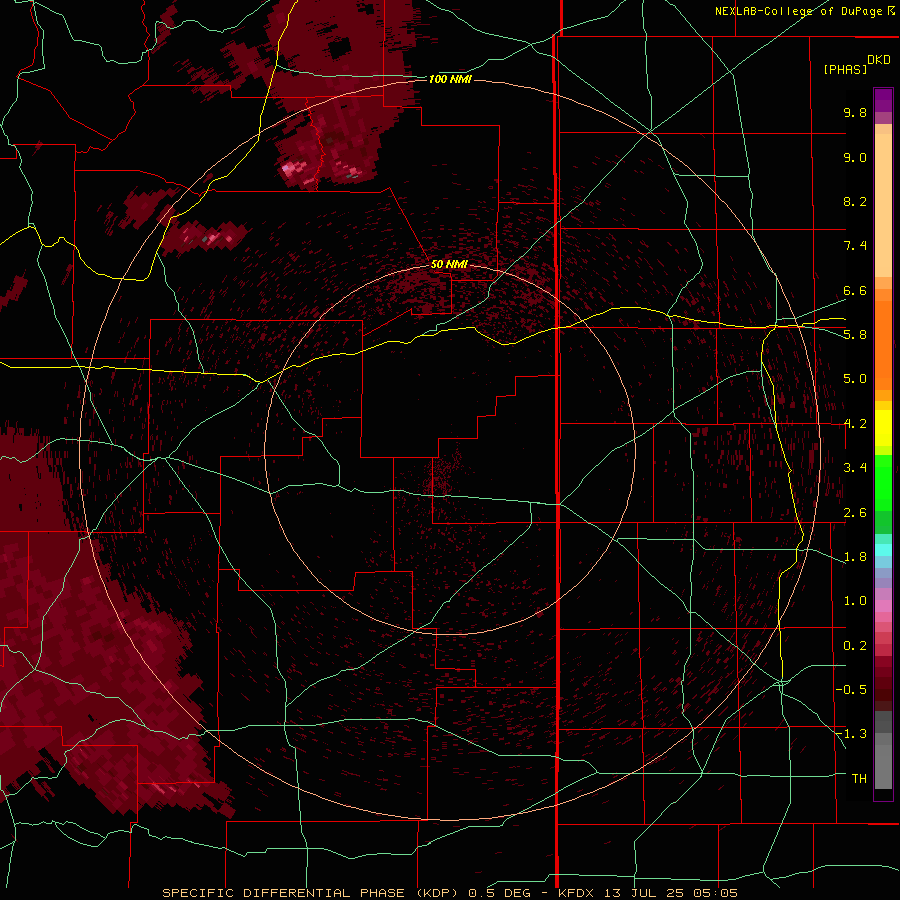This screenshot has height=900, width=900.
Task: Click the NEXLAB-College of DuPage label
Action: (x=798, y=11)
